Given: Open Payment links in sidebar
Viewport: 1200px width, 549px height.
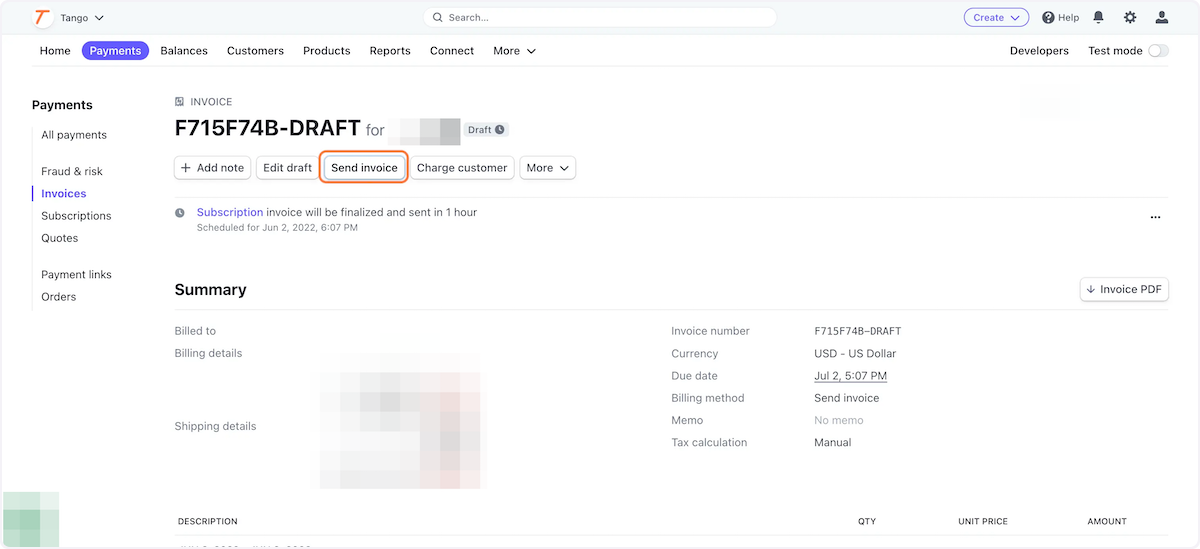Looking at the screenshot, I should pyautogui.click(x=76, y=274).
